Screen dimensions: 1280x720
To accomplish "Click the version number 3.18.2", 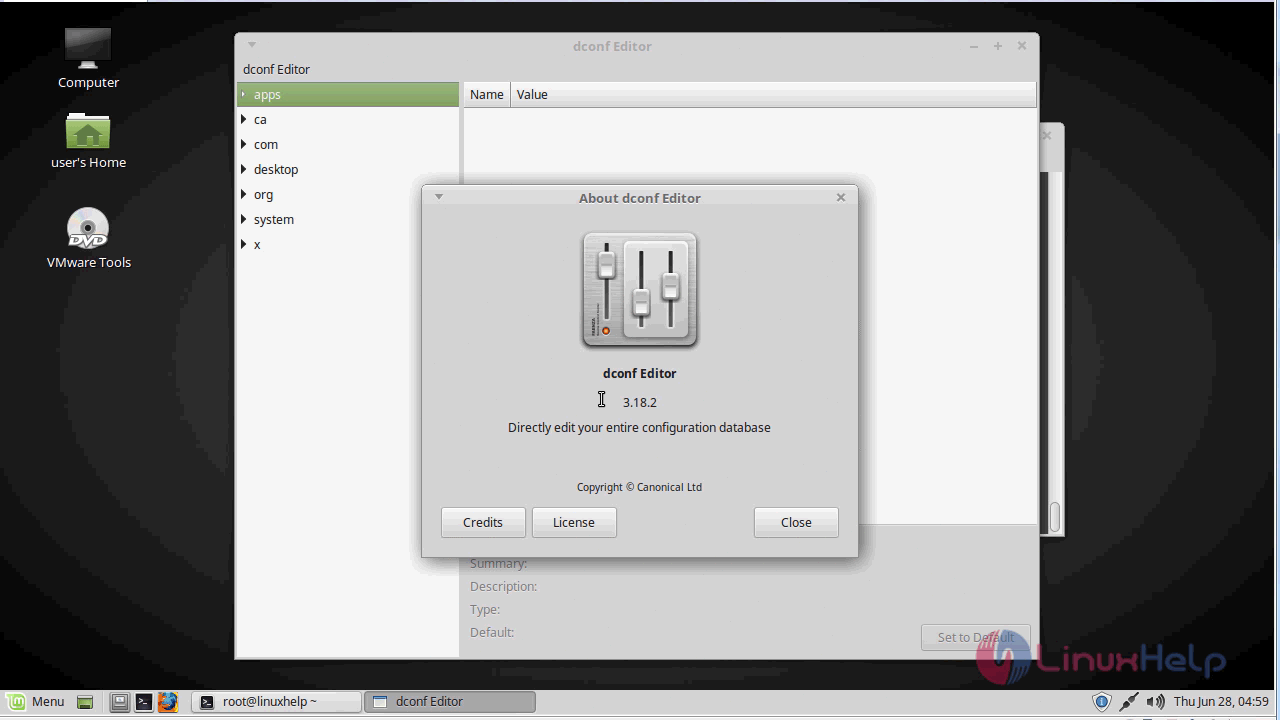I will click(640, 402).
